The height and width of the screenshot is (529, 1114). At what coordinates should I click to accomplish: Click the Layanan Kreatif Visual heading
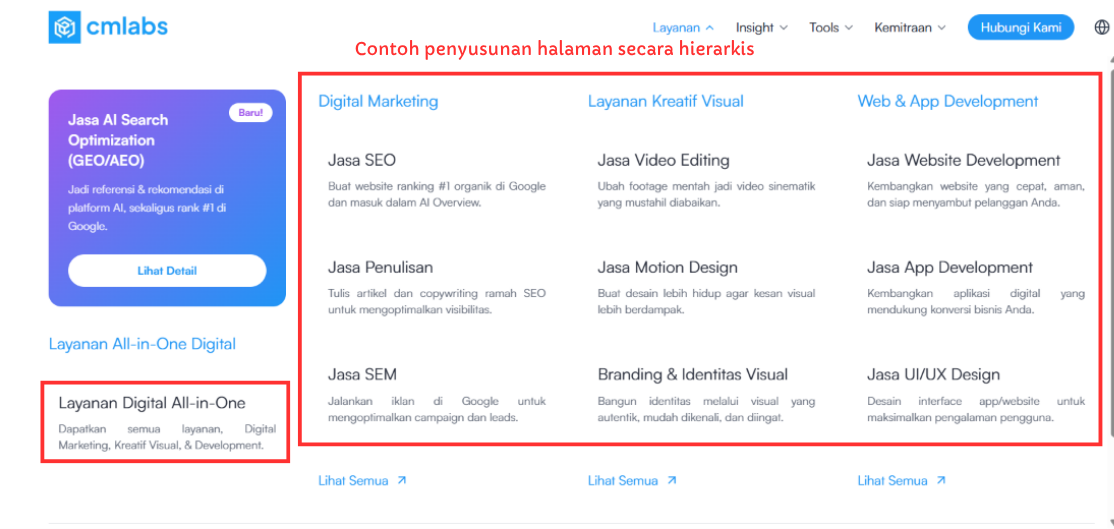666,101
